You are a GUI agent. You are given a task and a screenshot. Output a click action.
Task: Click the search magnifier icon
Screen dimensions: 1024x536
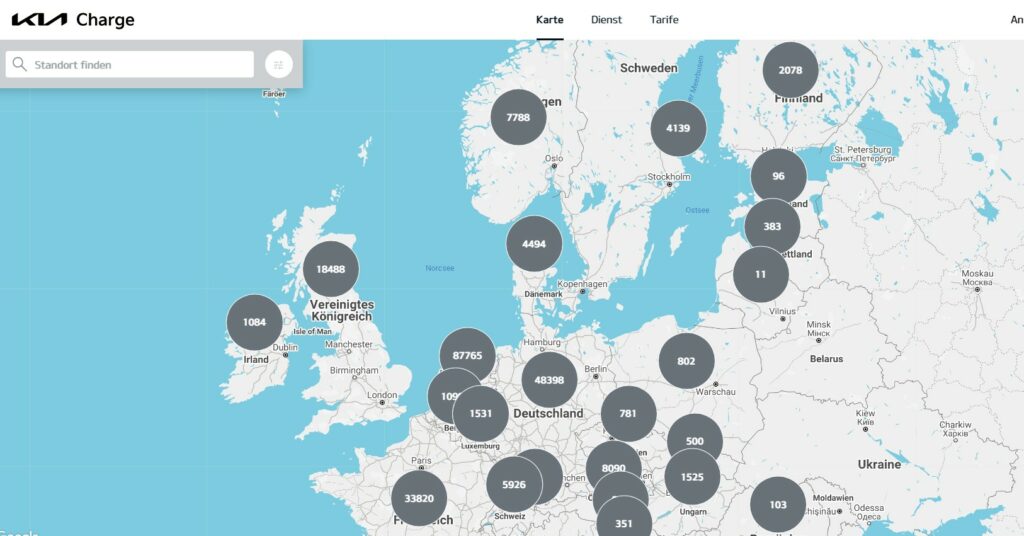coord(20,64)
